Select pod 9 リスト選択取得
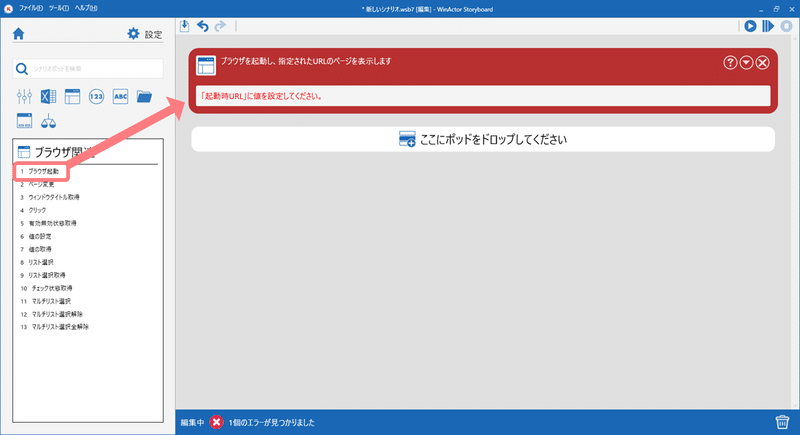Image resolution: width=800 pixels, height=435 pixels. [x=43, y=275]
